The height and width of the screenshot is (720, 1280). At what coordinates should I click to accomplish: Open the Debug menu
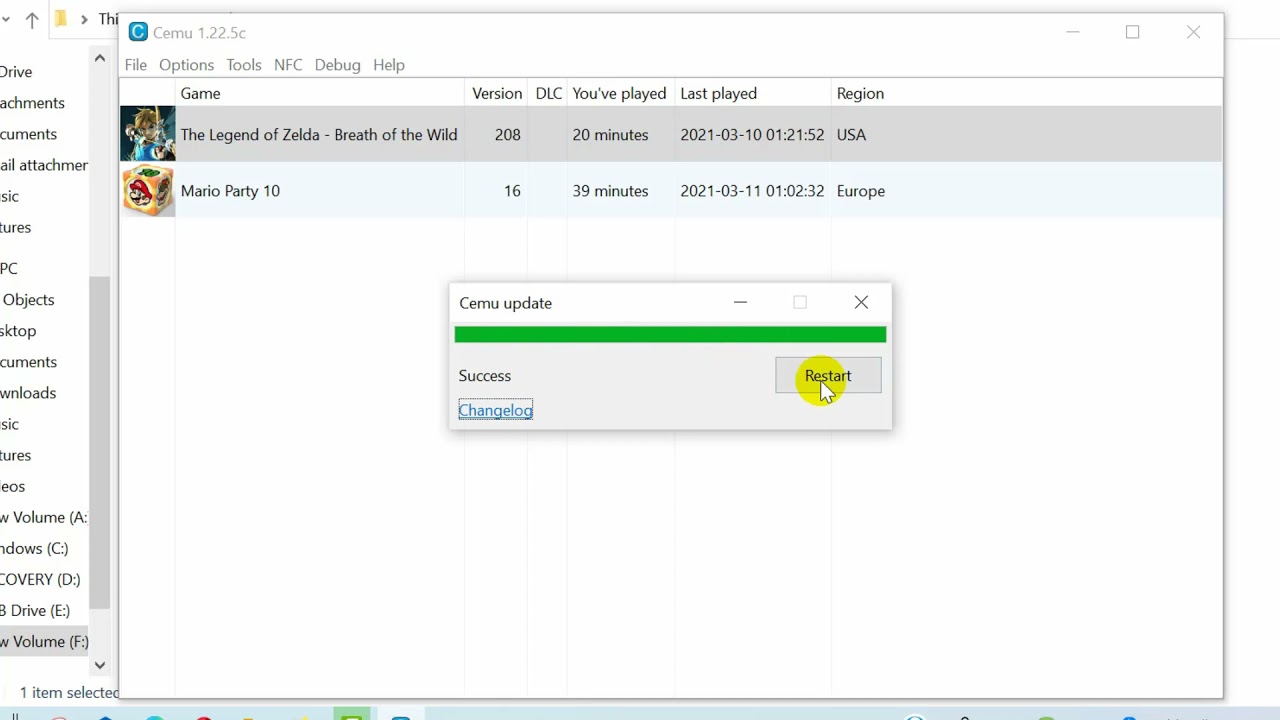tap(337, 65)
